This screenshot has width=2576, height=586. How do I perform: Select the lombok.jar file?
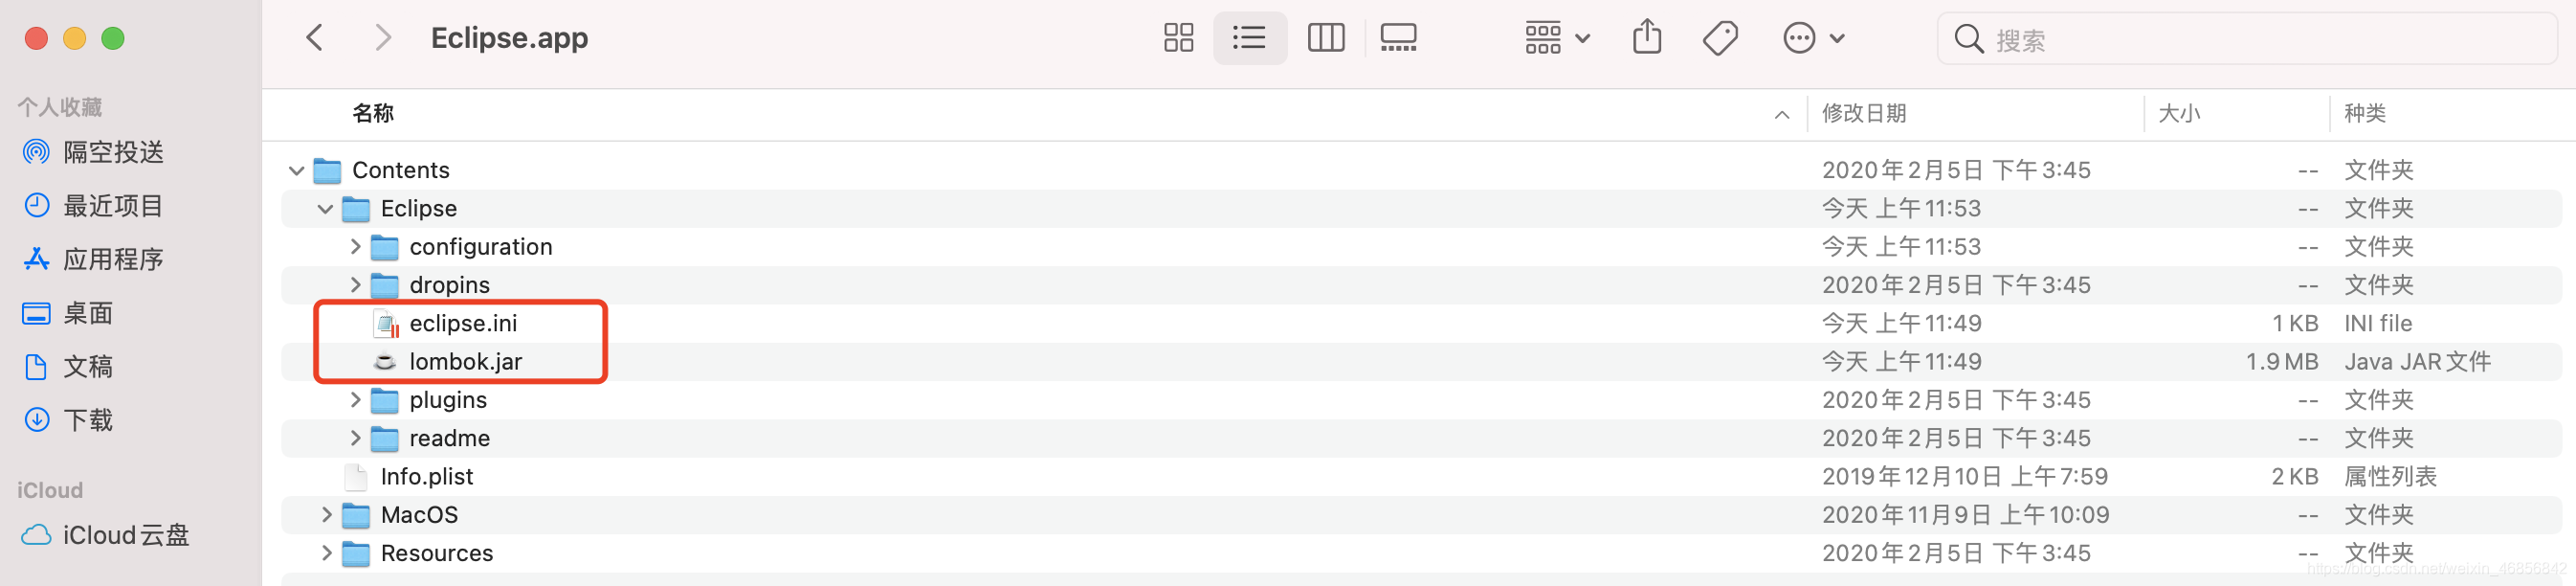[465, 362]
